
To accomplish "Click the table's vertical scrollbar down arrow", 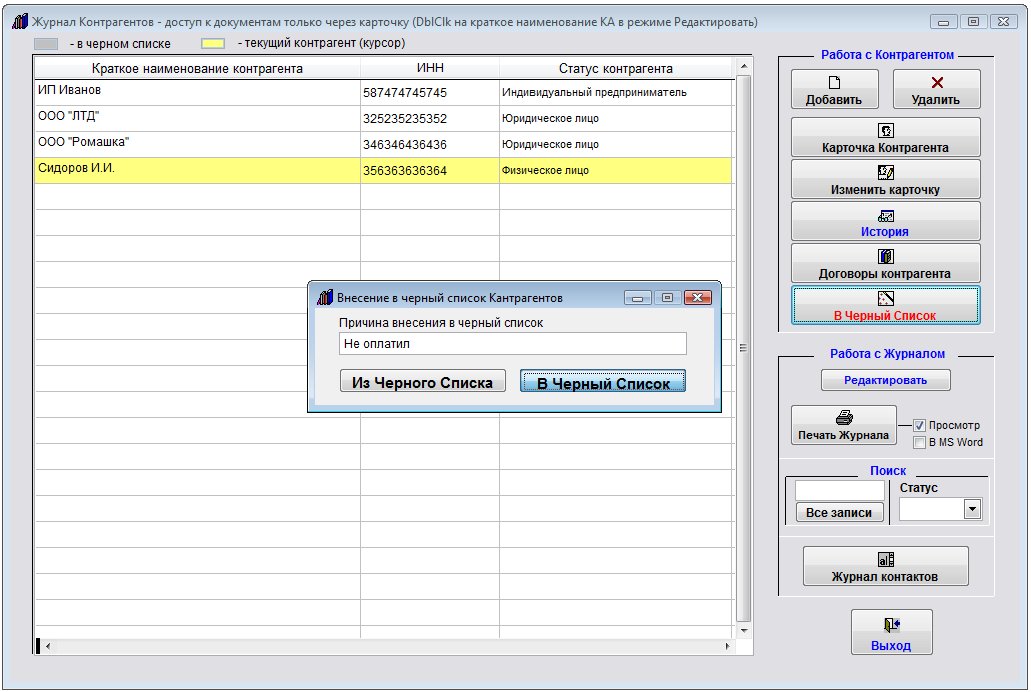I will pyautogui.click(x=742, y=631).
